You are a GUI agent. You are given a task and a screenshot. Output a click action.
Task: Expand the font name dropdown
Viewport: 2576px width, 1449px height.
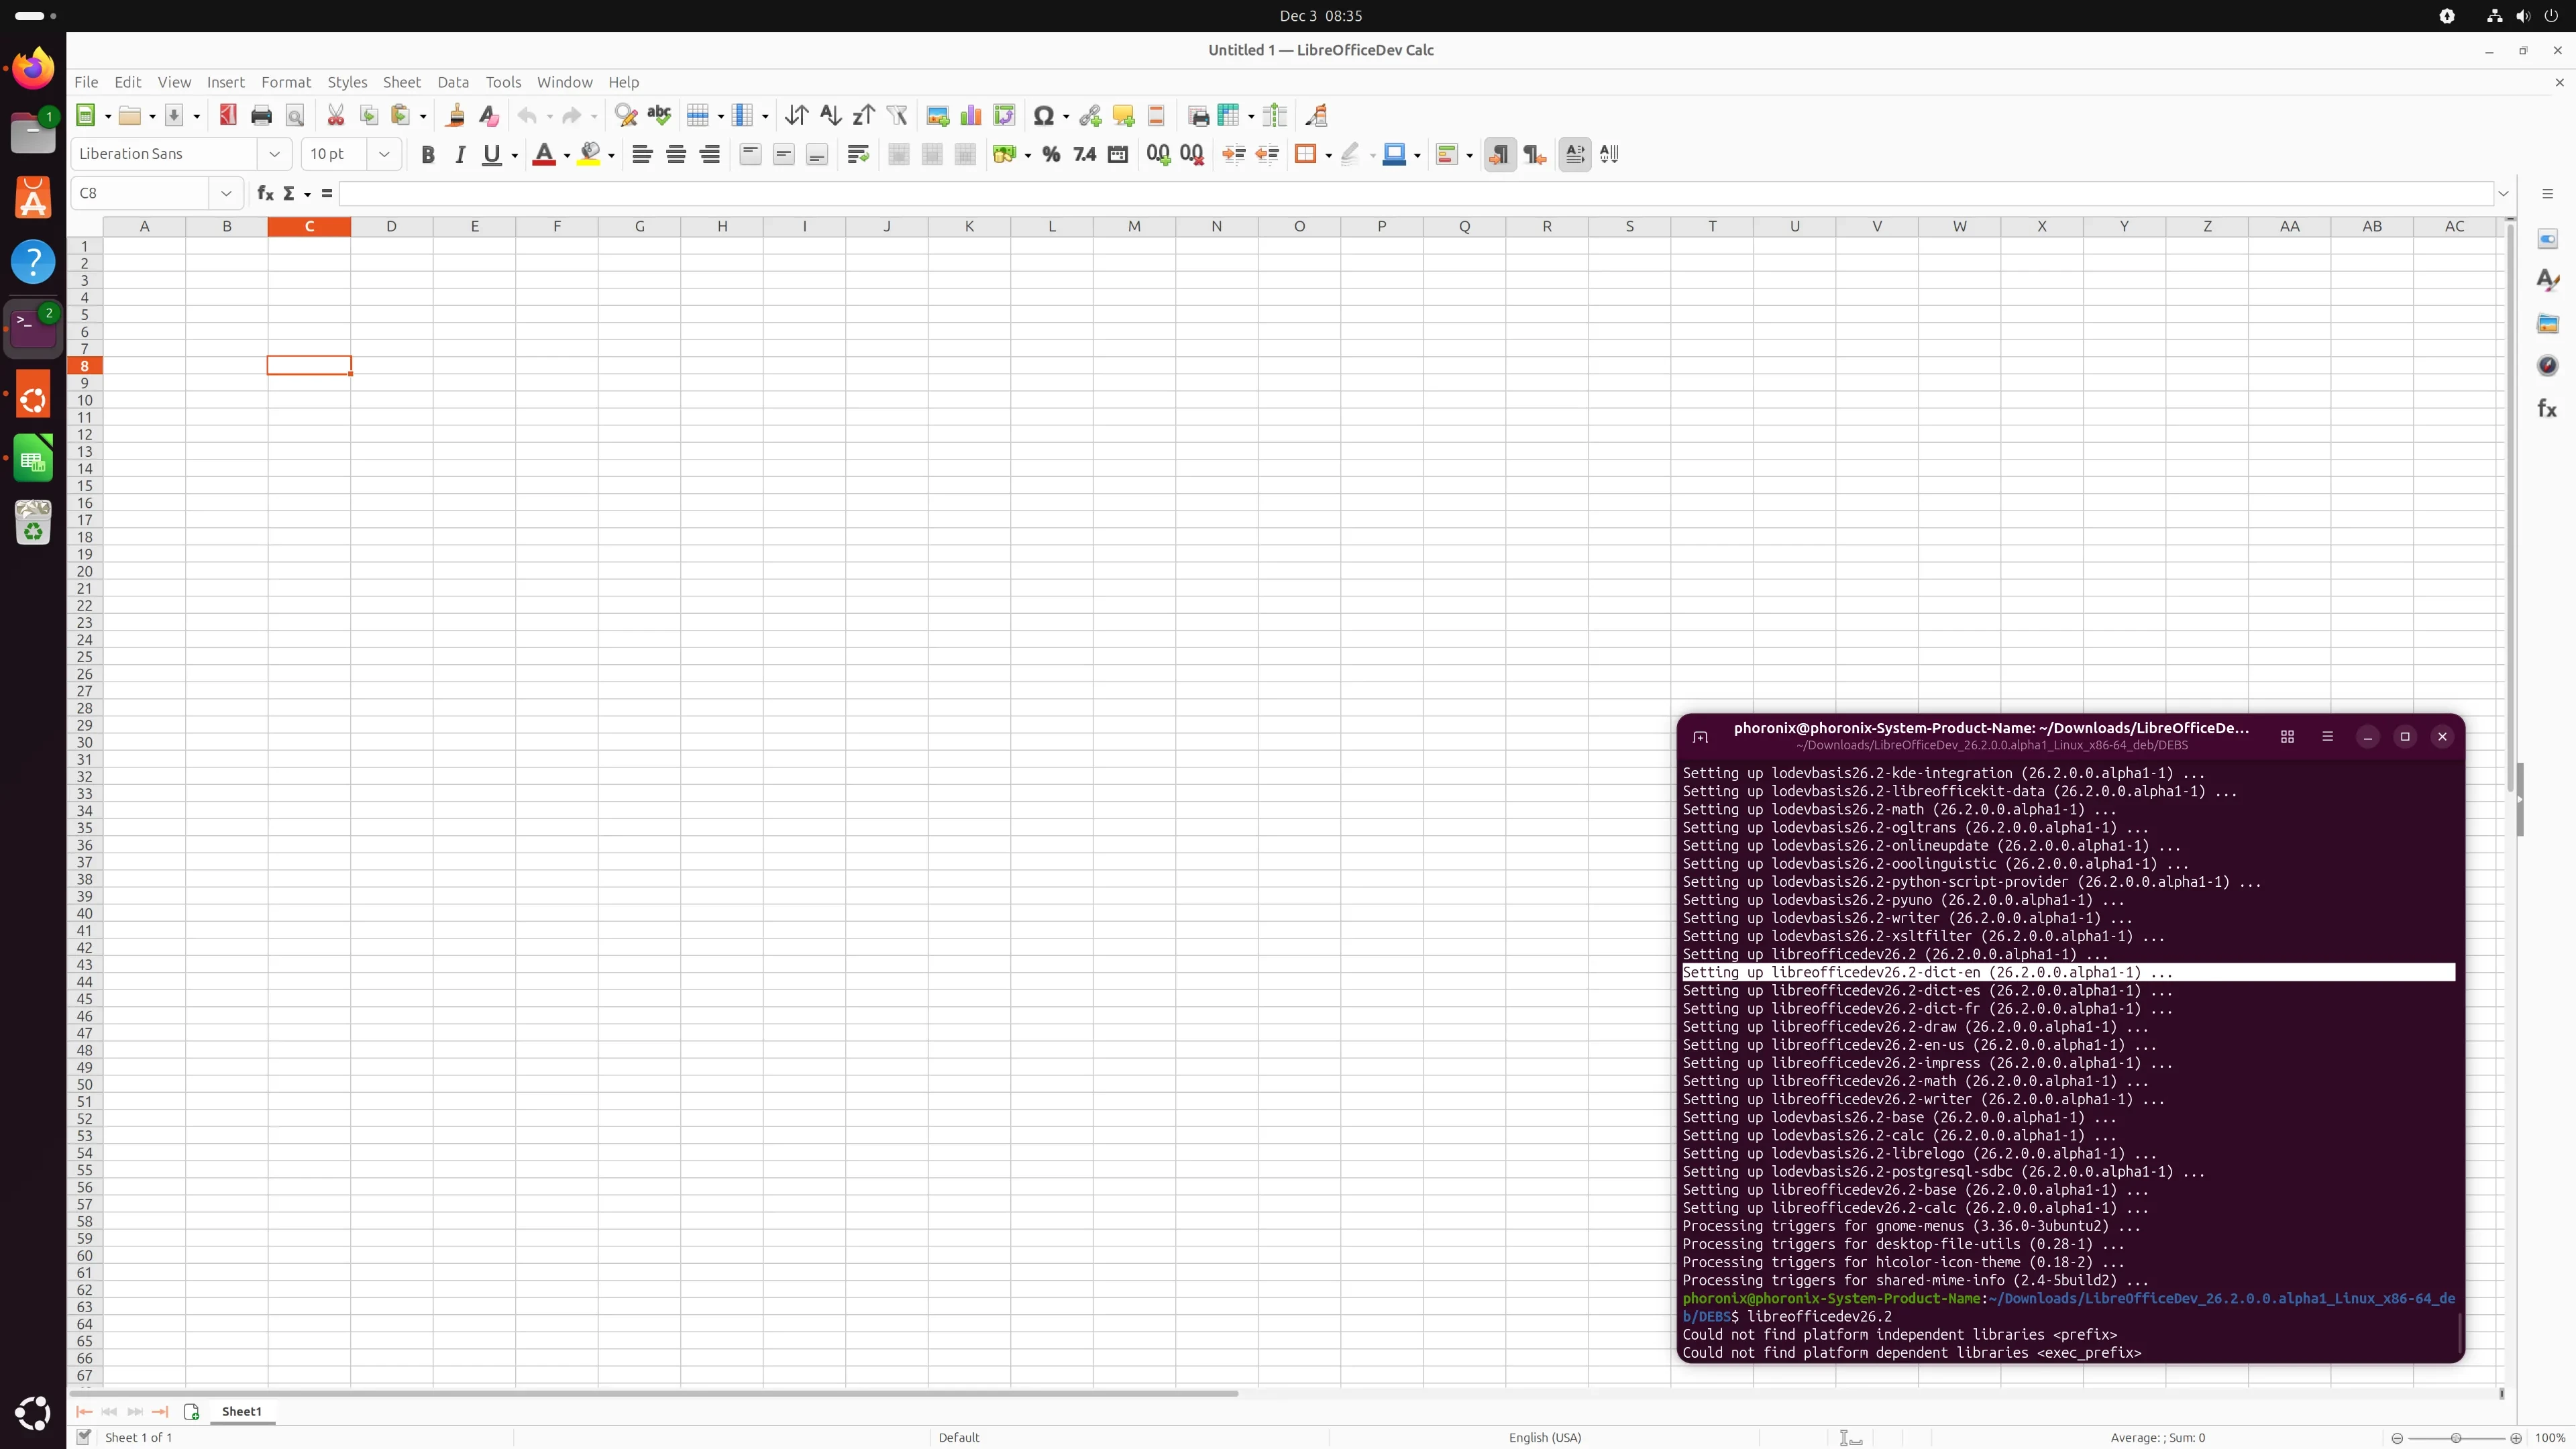[274, 154]
